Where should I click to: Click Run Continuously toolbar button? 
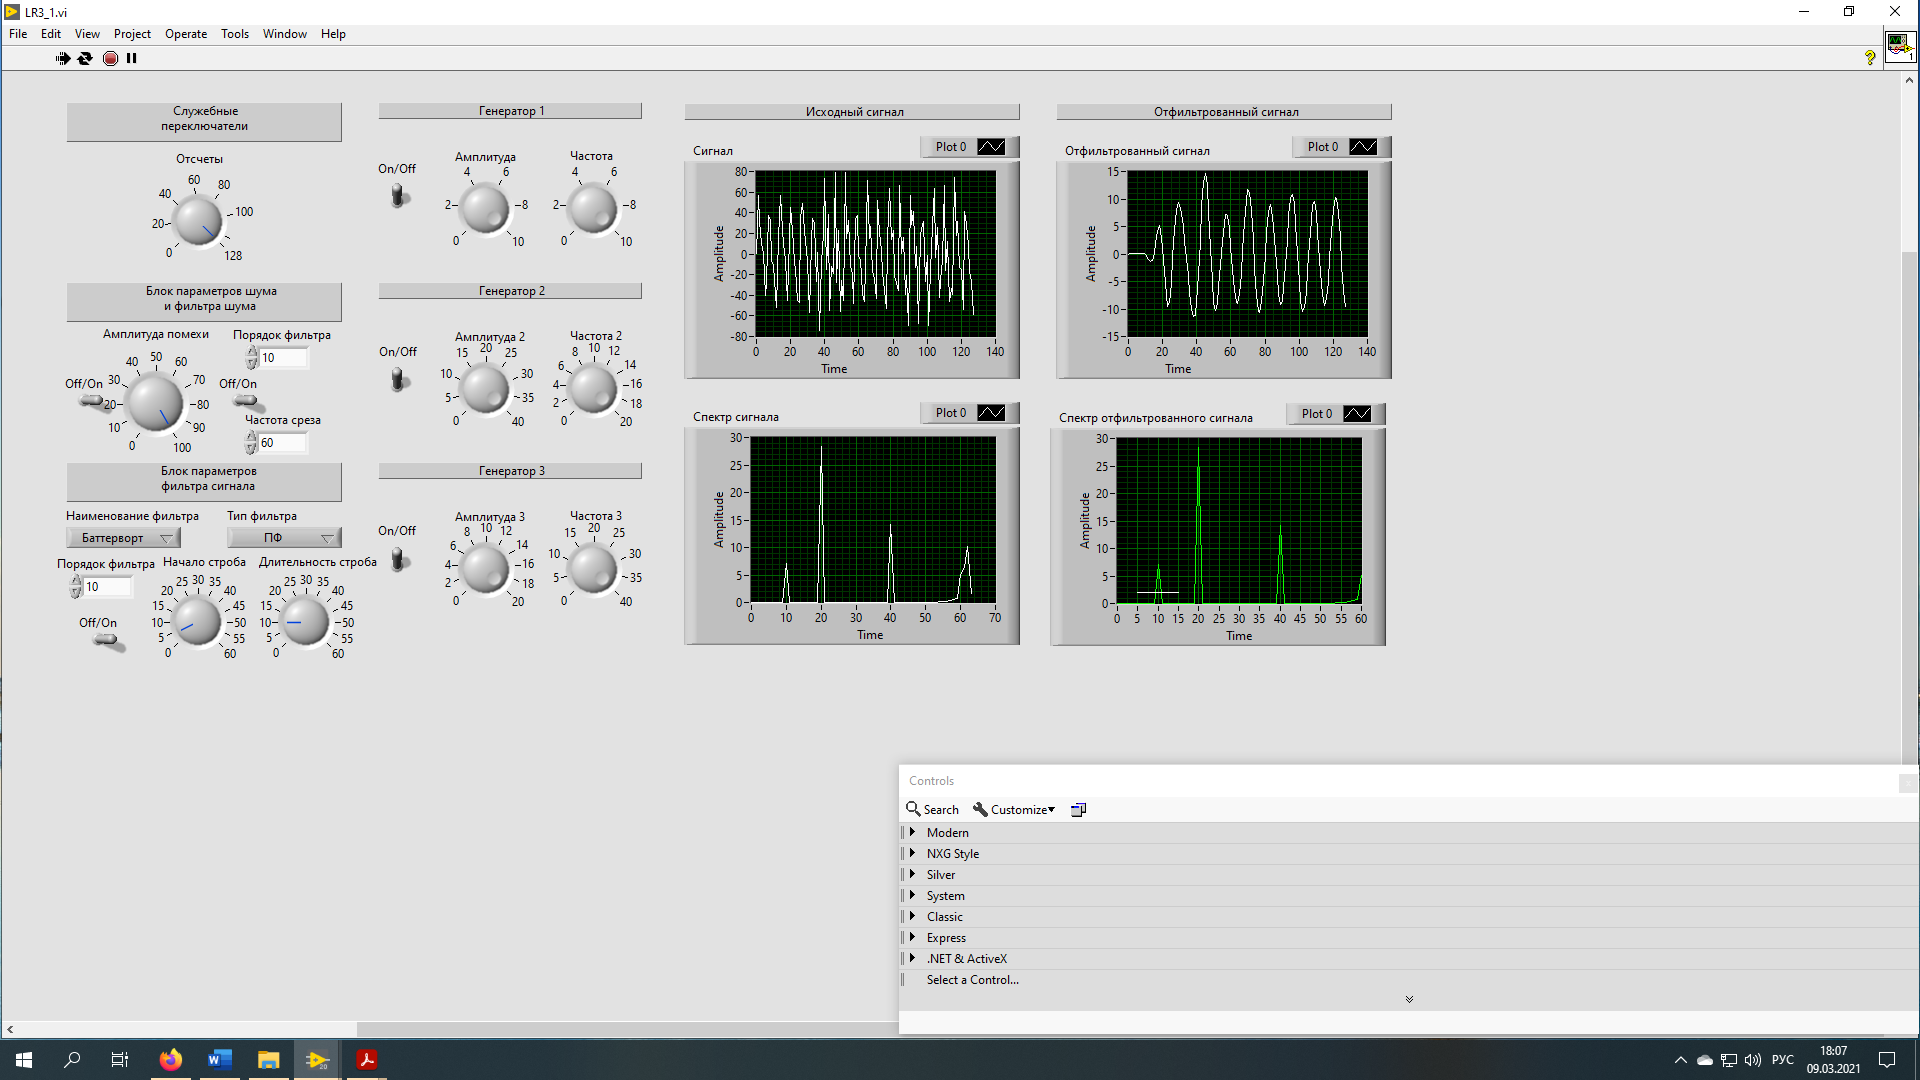85,58
